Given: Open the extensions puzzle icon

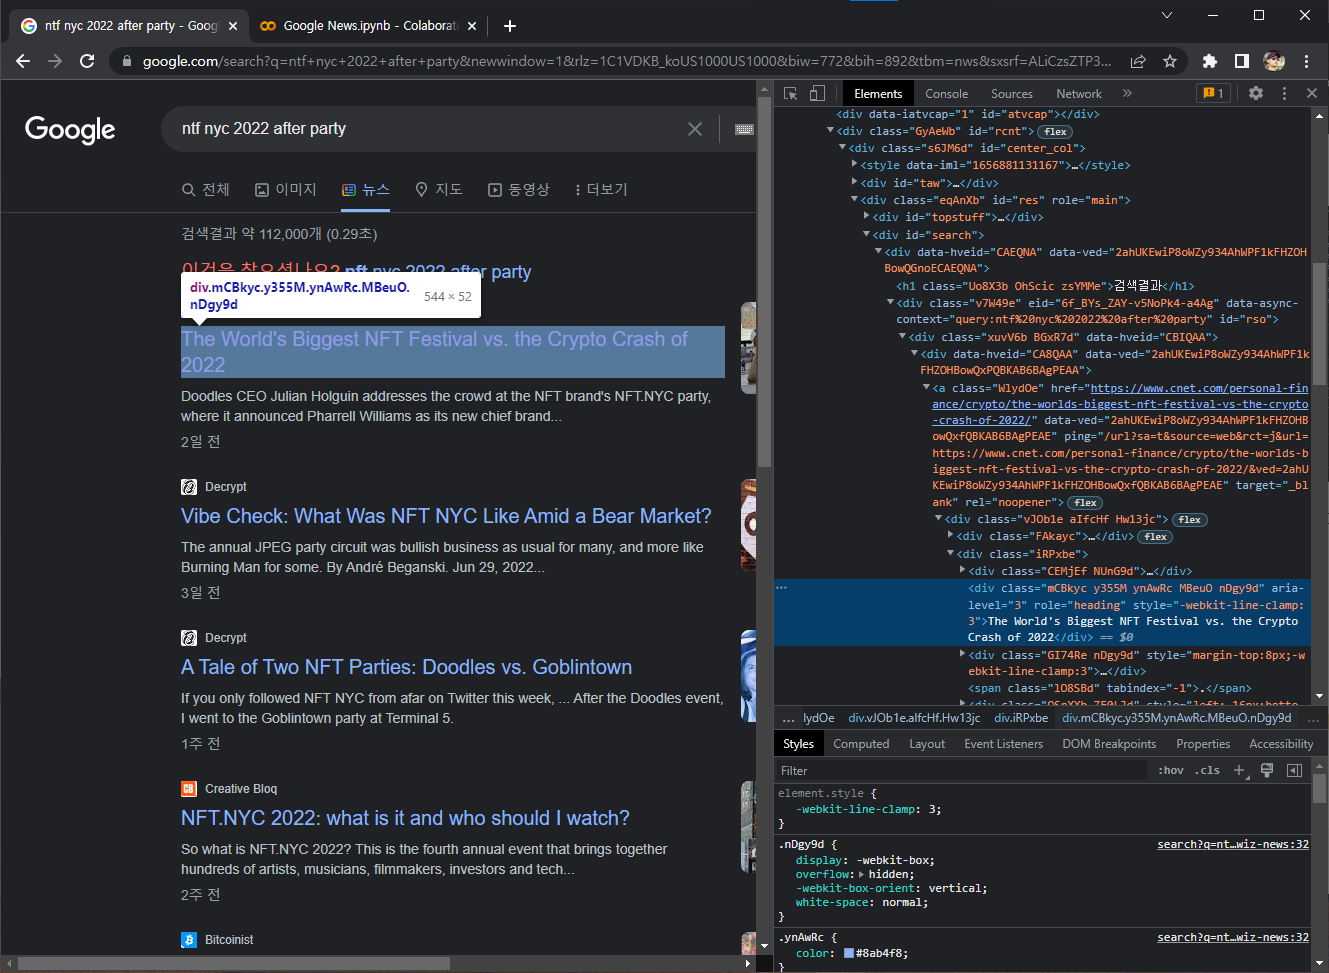Looking at the screenshot, I should click(1210, 61).
